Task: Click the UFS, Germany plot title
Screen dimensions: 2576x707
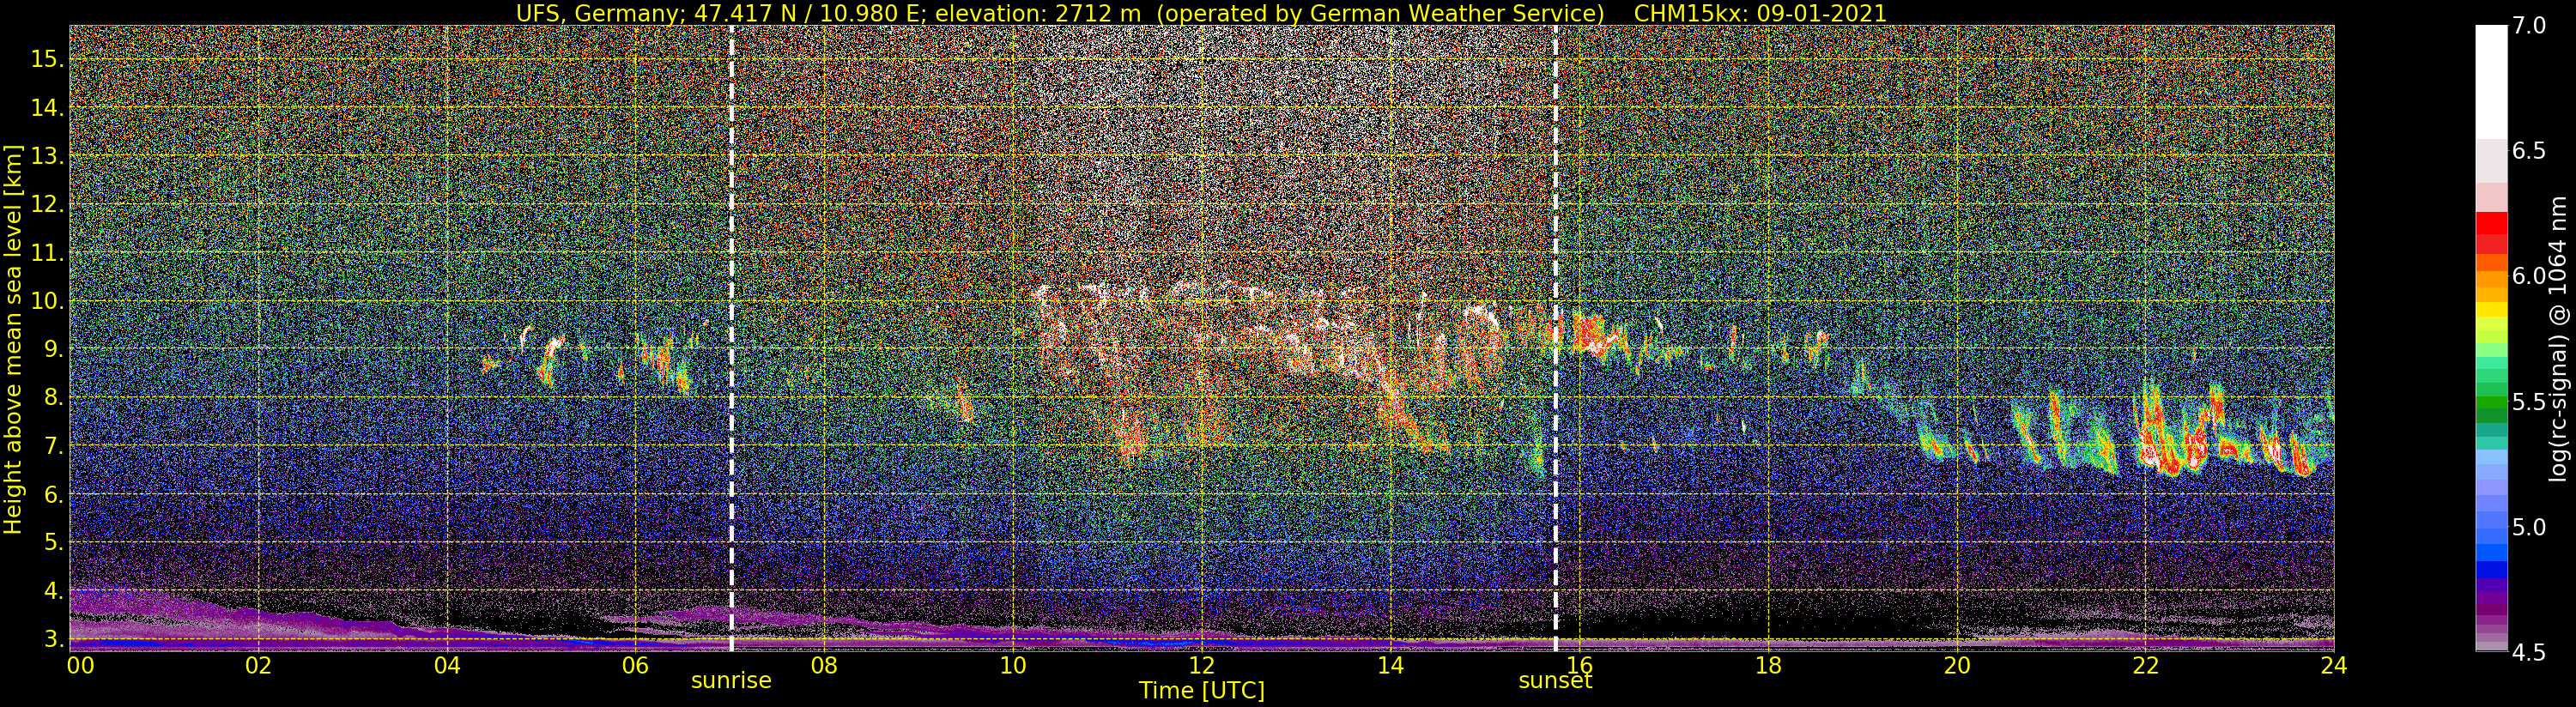Action: [1201, 13]
